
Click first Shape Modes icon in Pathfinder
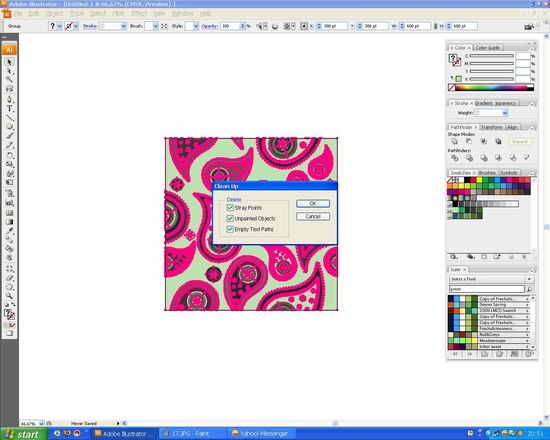pyautogui.click(x=455, y=141)
